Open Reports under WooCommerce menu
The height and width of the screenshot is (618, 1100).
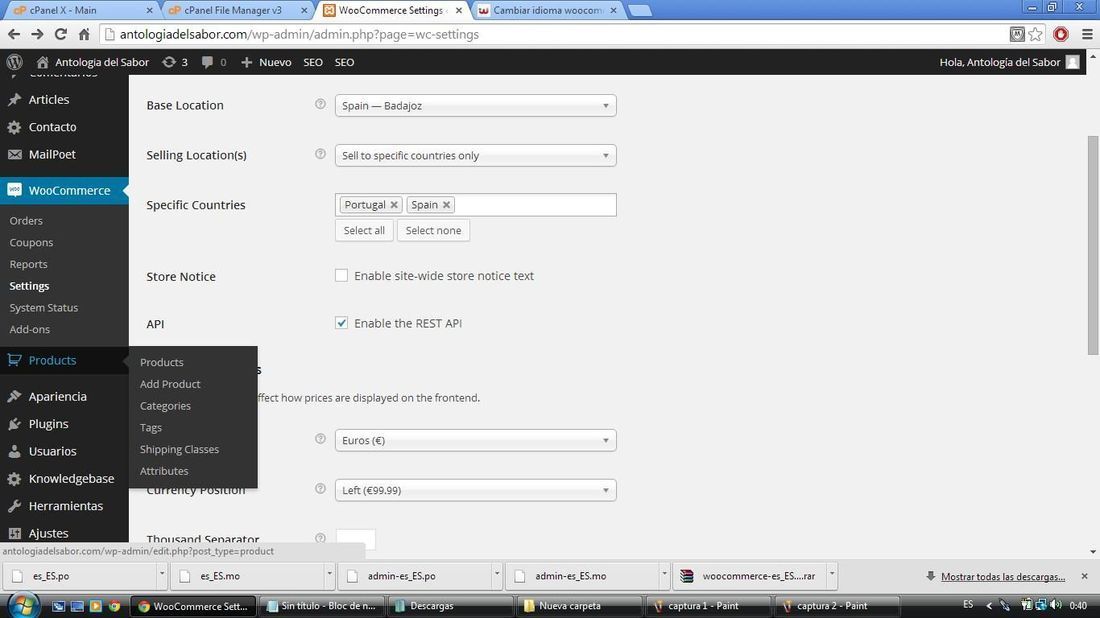(x=28, y=264)
